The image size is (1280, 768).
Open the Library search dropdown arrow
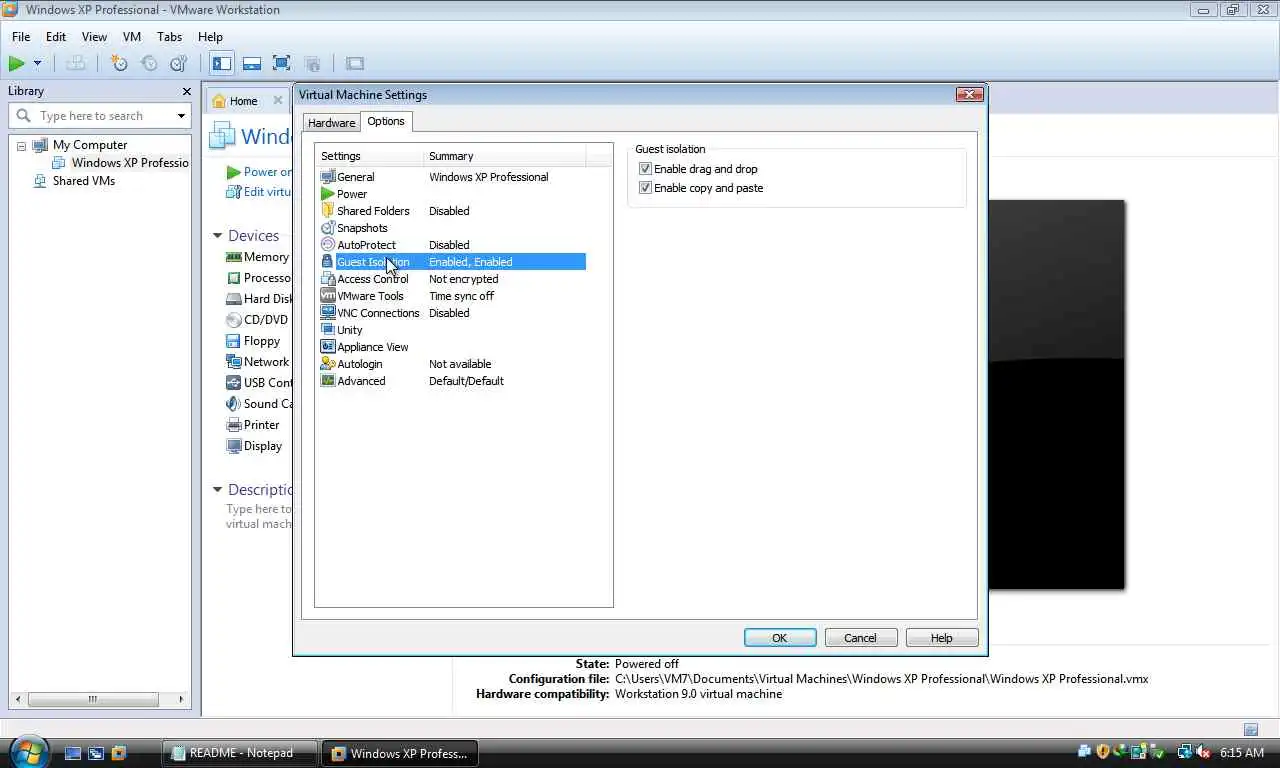(x=181, y=116)
